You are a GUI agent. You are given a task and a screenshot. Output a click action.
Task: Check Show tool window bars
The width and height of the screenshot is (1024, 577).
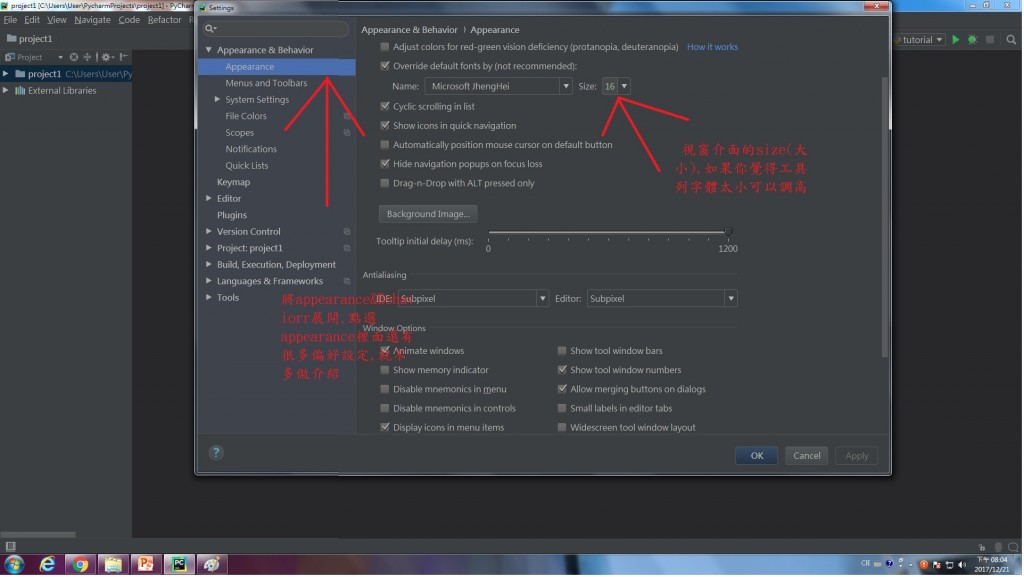[x=562, y=351]
